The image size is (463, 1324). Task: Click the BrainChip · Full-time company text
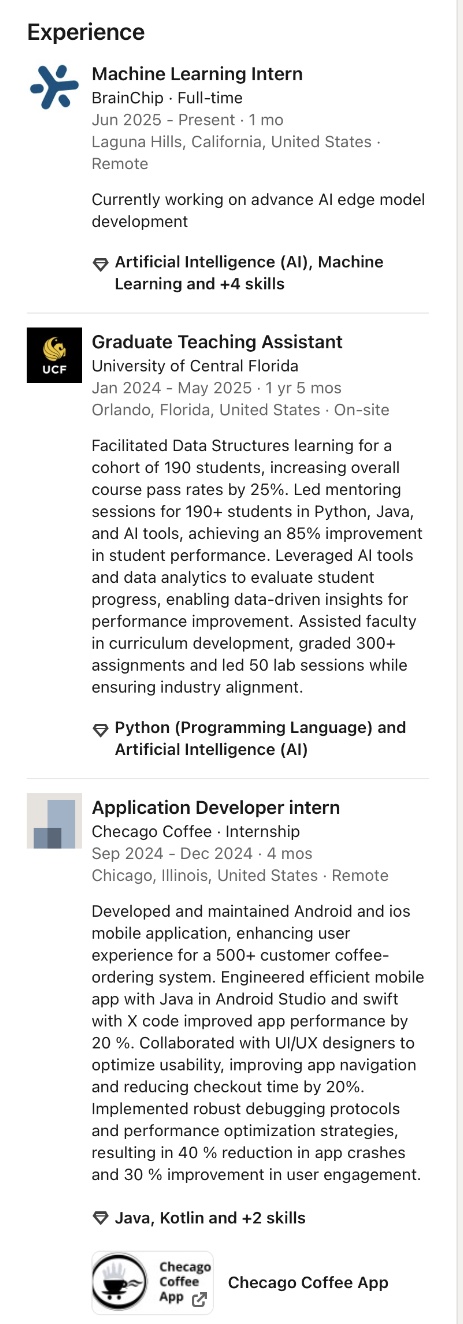tap(167, 98)
